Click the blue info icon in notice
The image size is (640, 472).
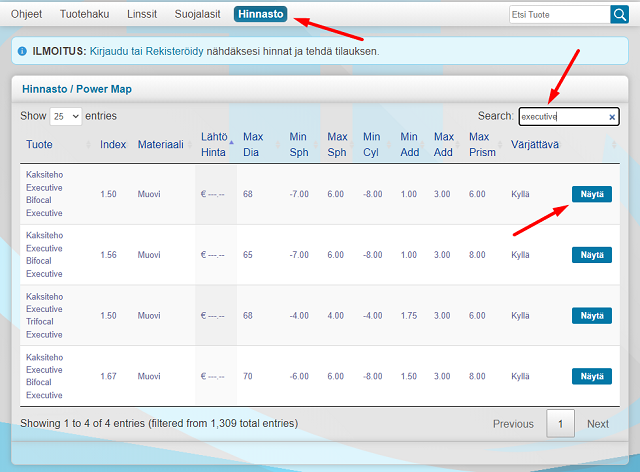pyautogui.click(x=22, y=50)
